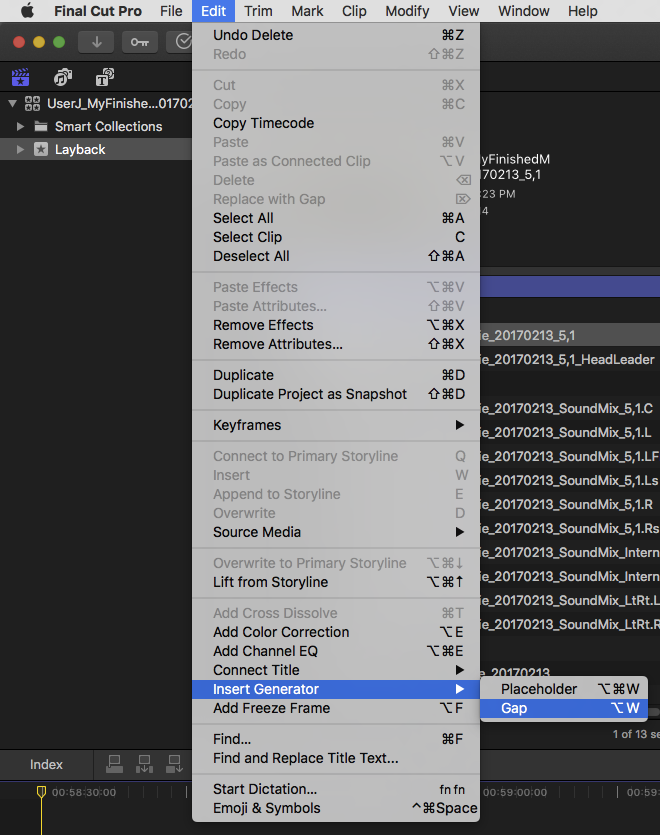Choose Duplicate Project as Snapshot
The height and width of the screenshot is (835, 660).
pos(336,394)
